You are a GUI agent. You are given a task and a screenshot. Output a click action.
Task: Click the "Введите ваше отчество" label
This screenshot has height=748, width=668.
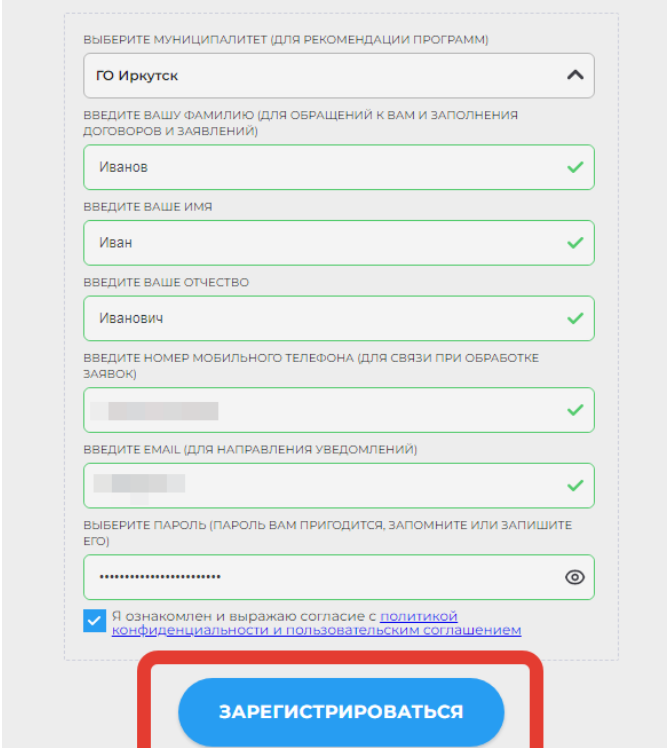pos(166,283)
